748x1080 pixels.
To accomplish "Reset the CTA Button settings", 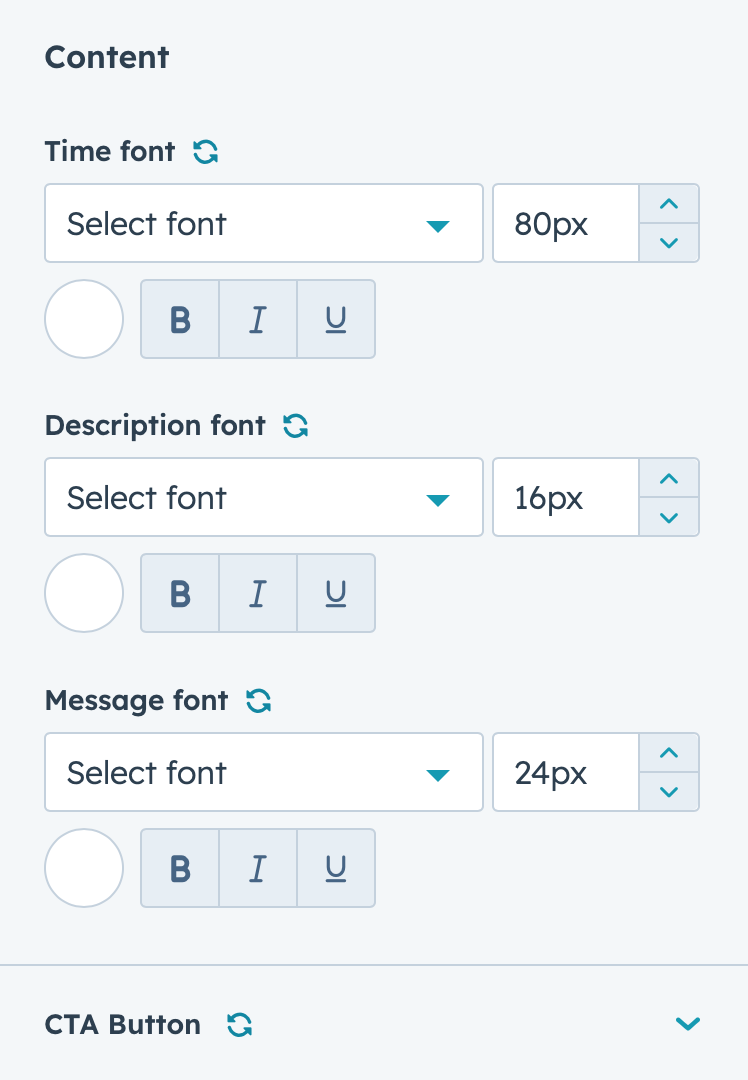I will (x=239, y=1025).
